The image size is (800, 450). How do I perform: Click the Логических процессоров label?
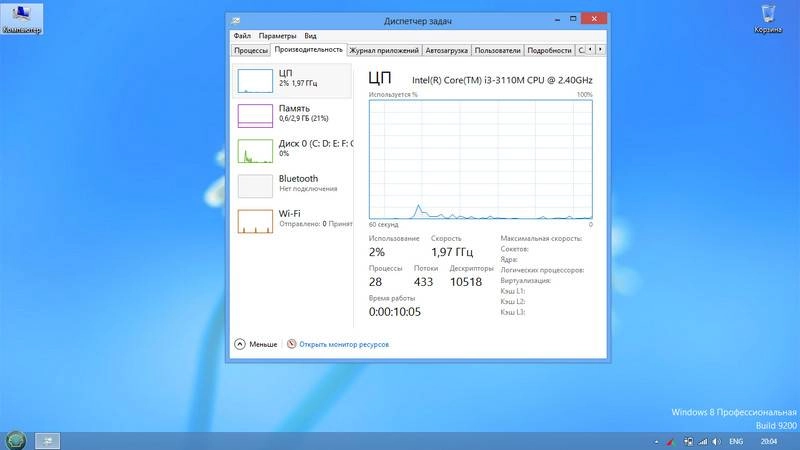point(542,270)
